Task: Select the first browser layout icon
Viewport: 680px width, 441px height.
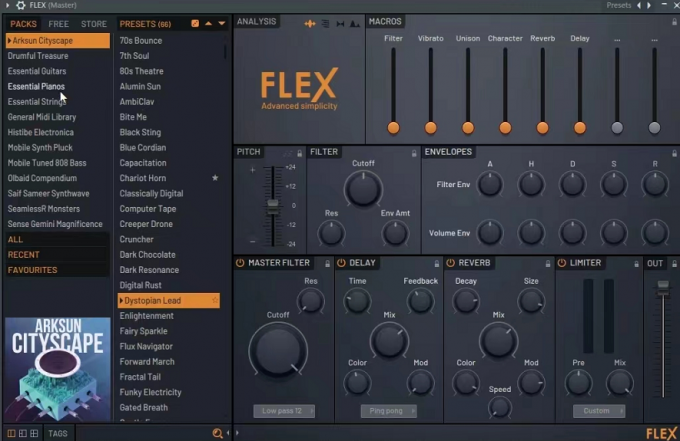Action: coord(10,433)
